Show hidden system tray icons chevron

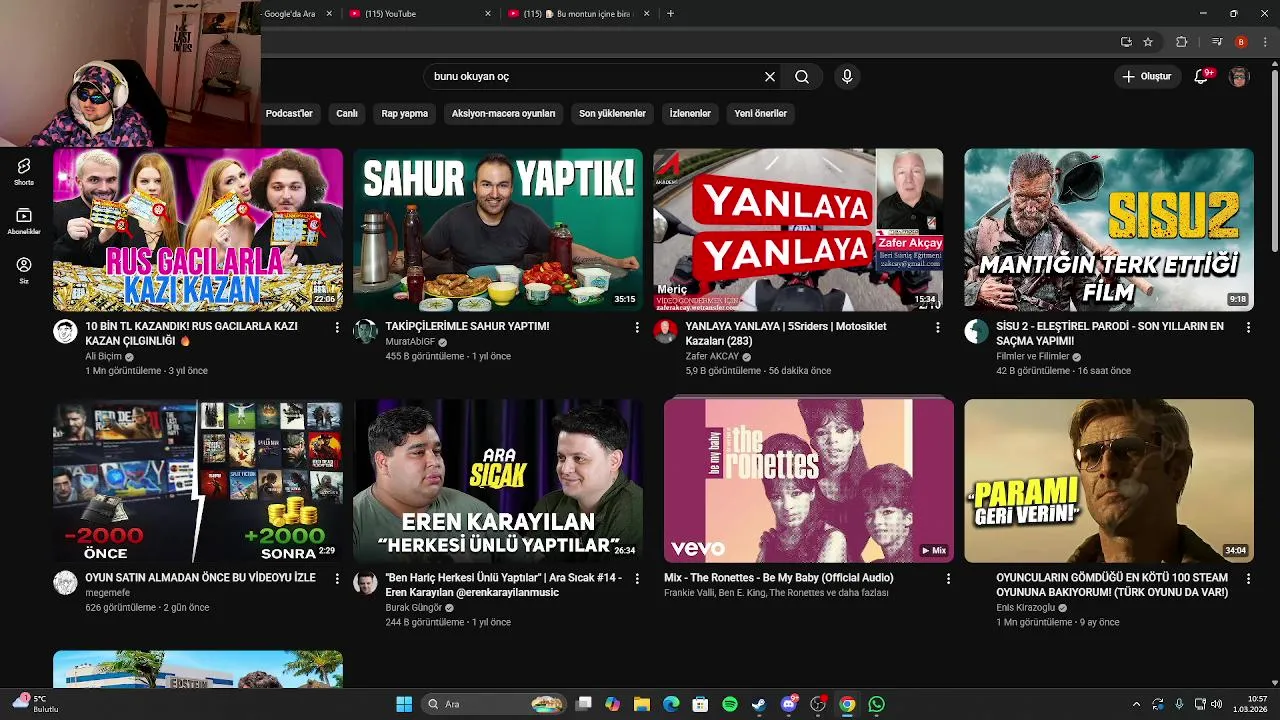(x=1136, y=704)
